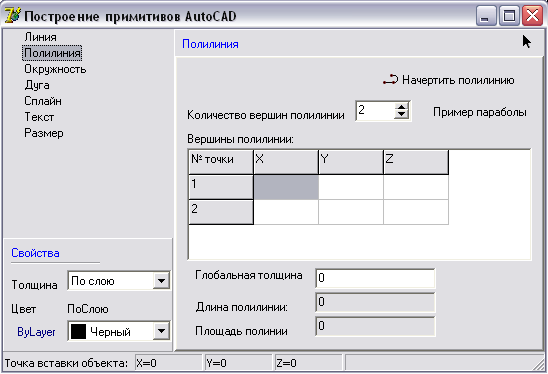
Task: Select Размер in the primitives list
Action: [43, 133]
